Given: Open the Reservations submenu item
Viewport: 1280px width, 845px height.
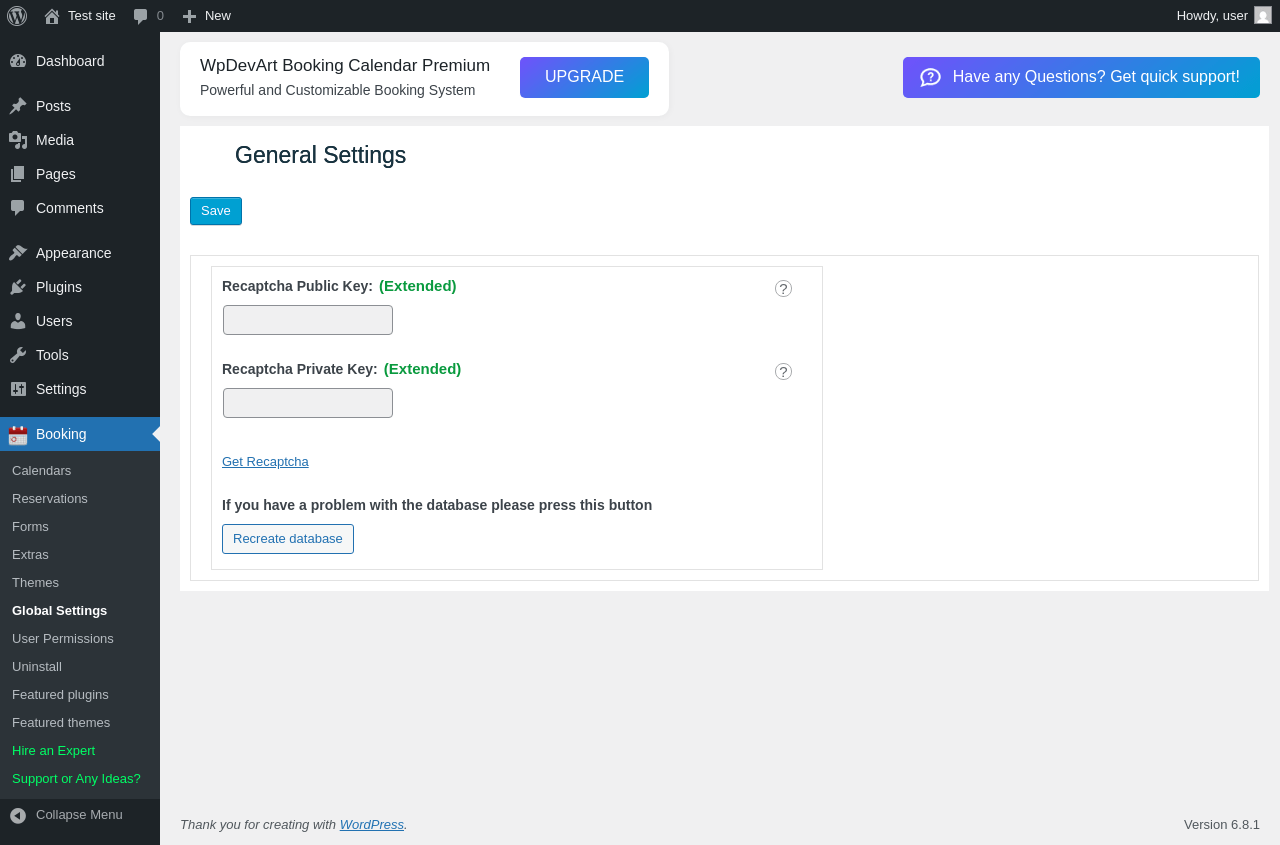Looking at the screenshot, I should click(50, 499).
